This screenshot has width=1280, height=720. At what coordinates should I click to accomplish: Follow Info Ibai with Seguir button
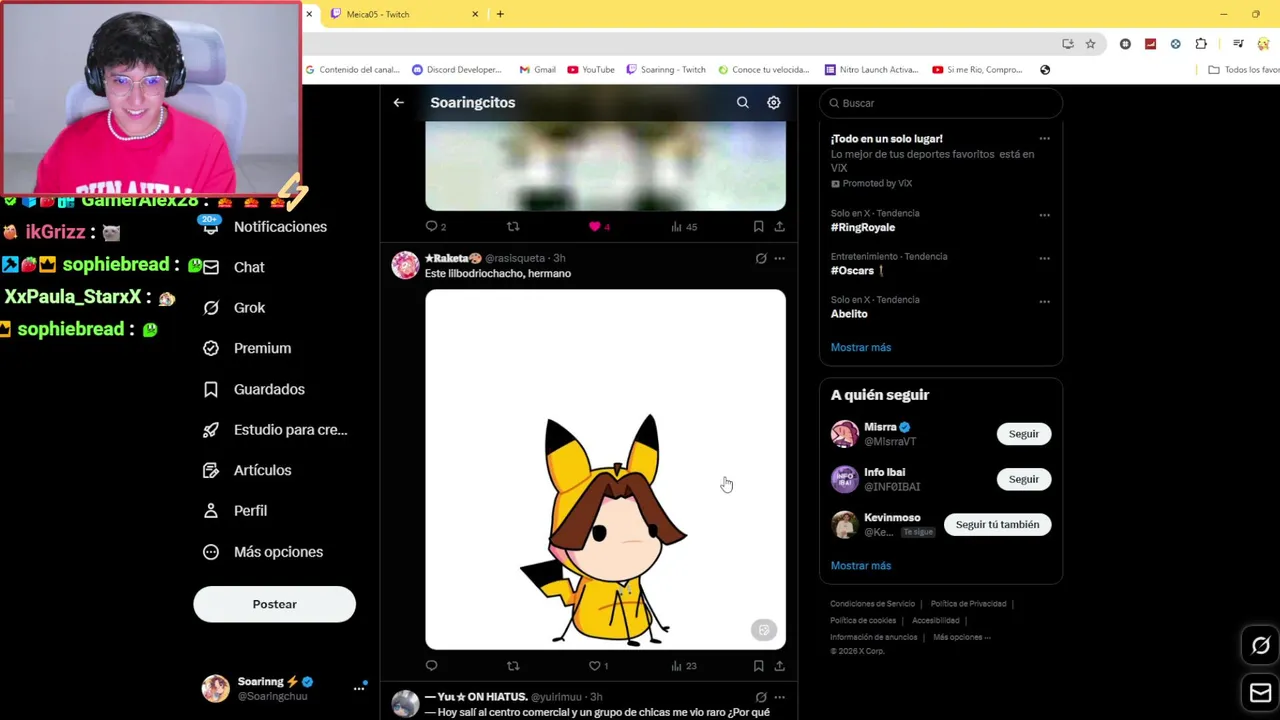pos(1023,479)
